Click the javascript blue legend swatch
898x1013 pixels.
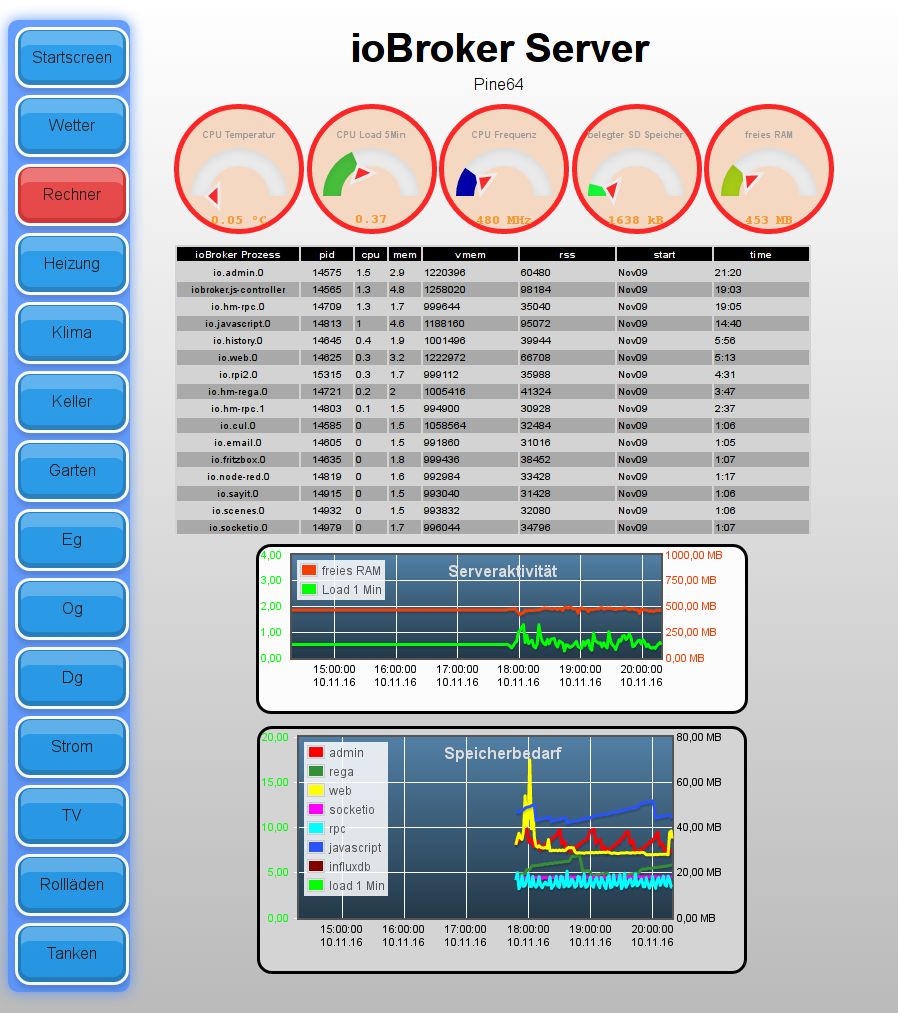point(316,847)
